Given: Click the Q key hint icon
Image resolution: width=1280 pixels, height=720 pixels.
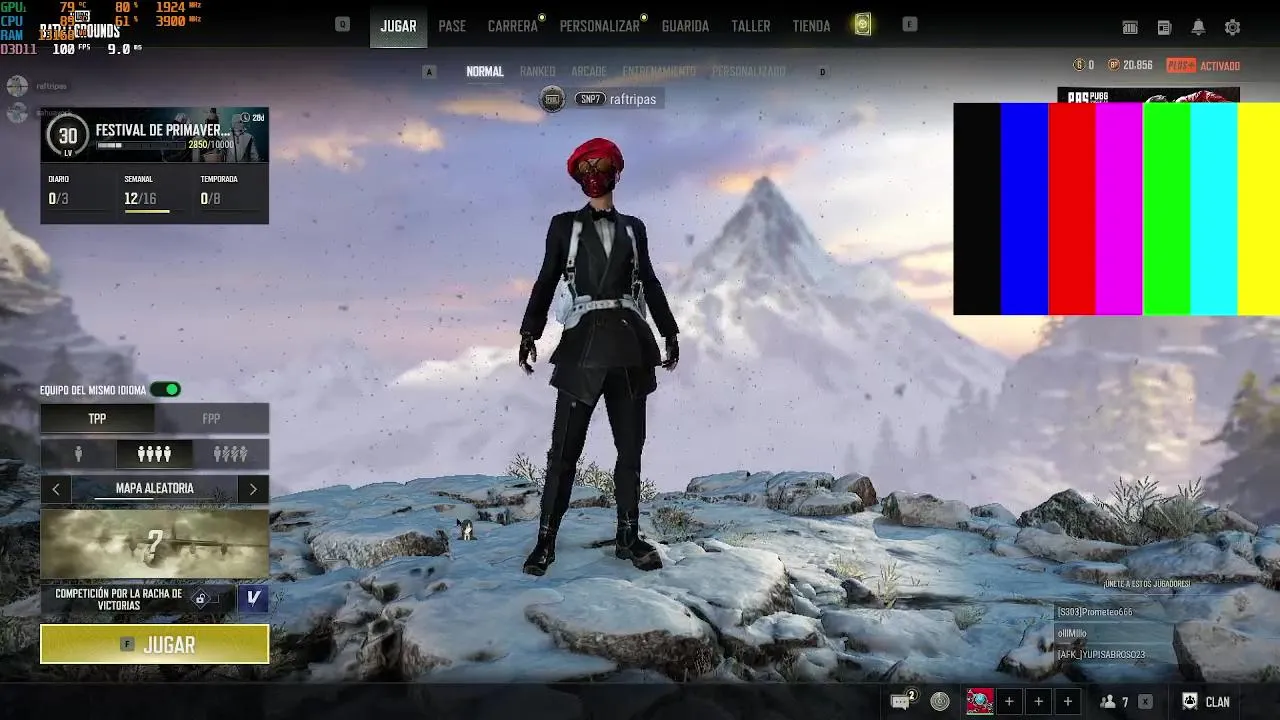Looking at the screenshot, I should coord(343,24).
